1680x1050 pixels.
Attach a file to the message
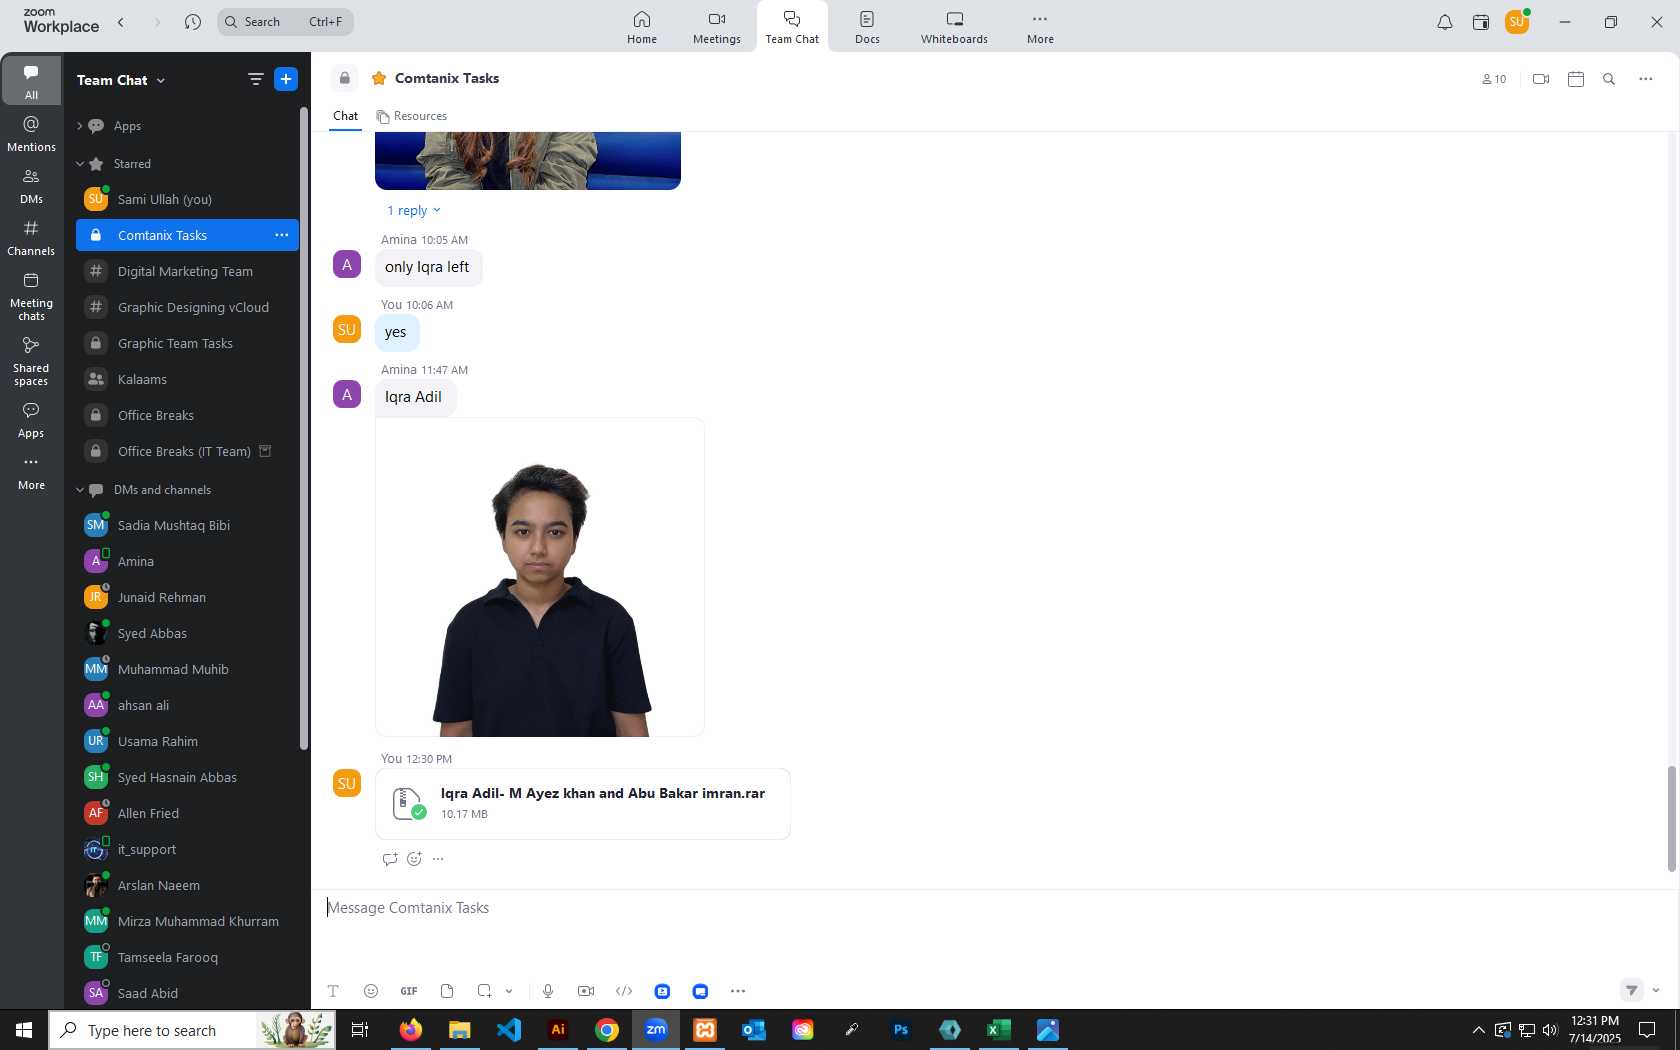(447, 991)
